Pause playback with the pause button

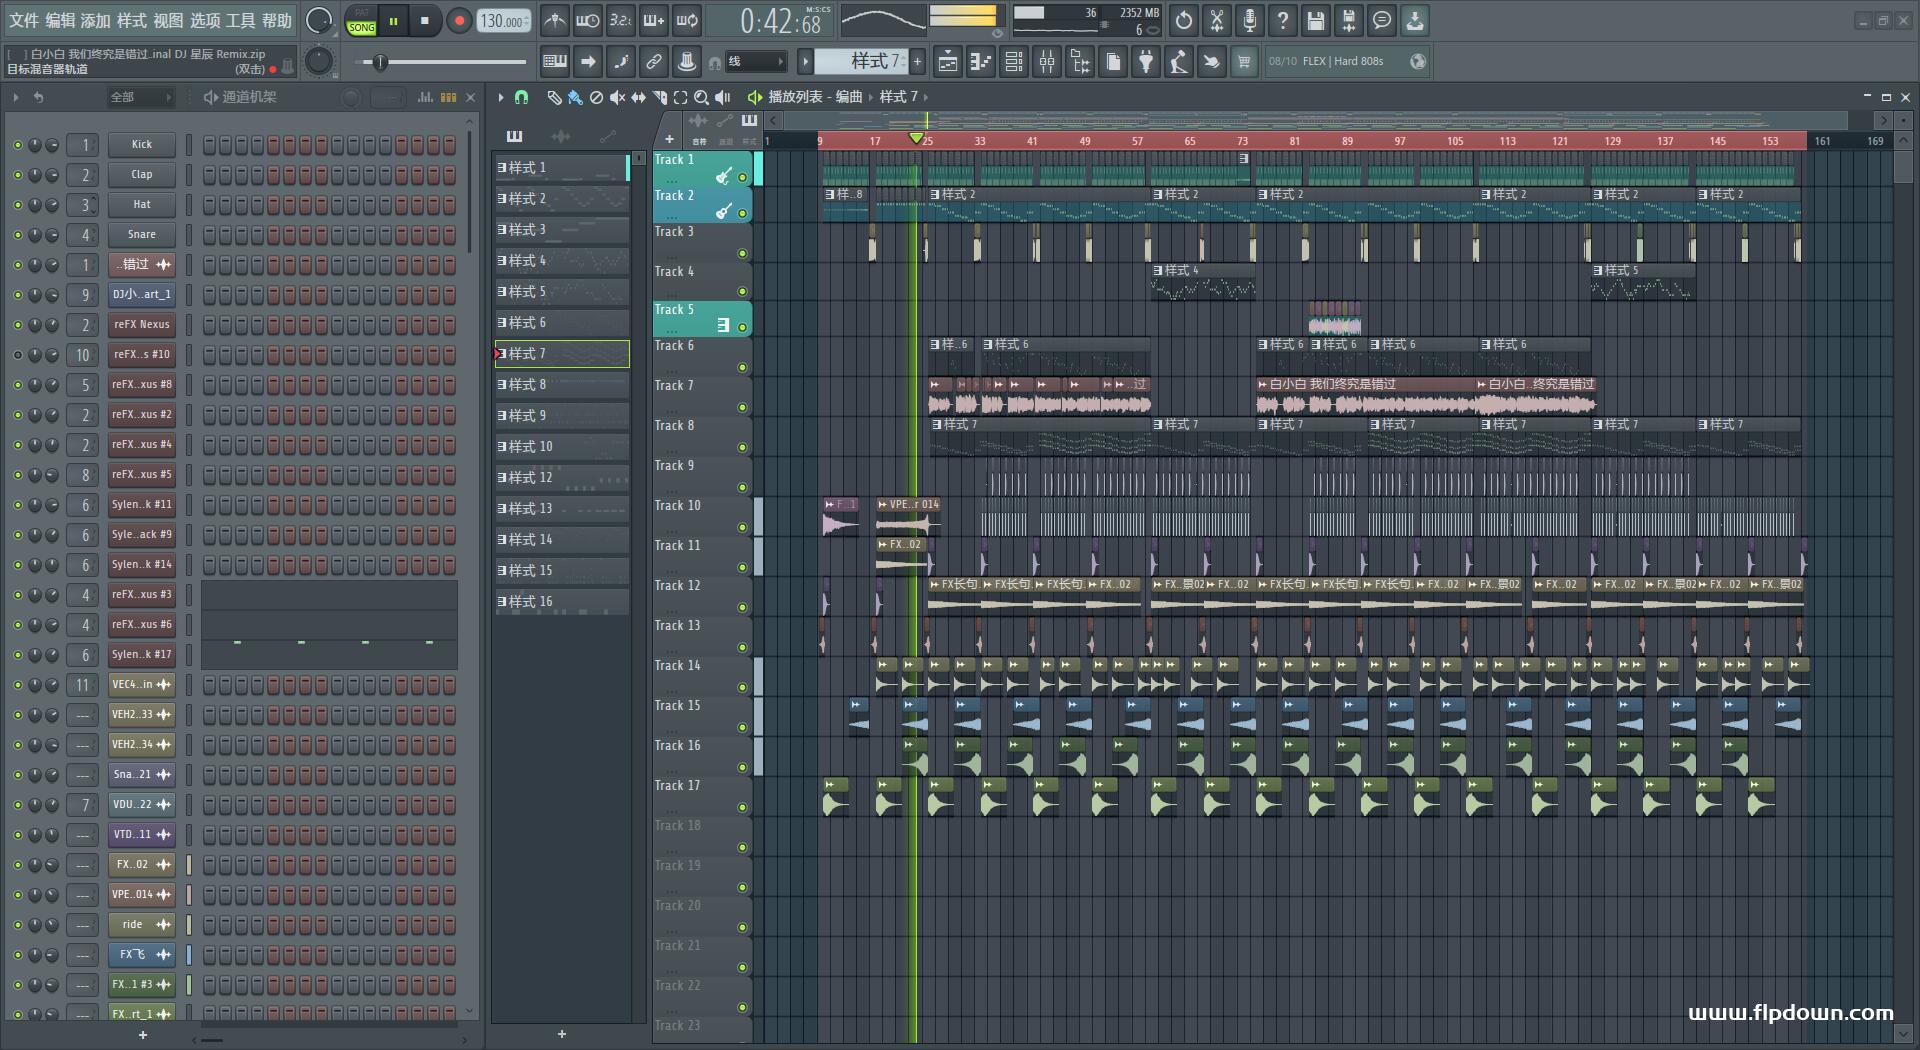pyautogui.click(x=394, y=21)
